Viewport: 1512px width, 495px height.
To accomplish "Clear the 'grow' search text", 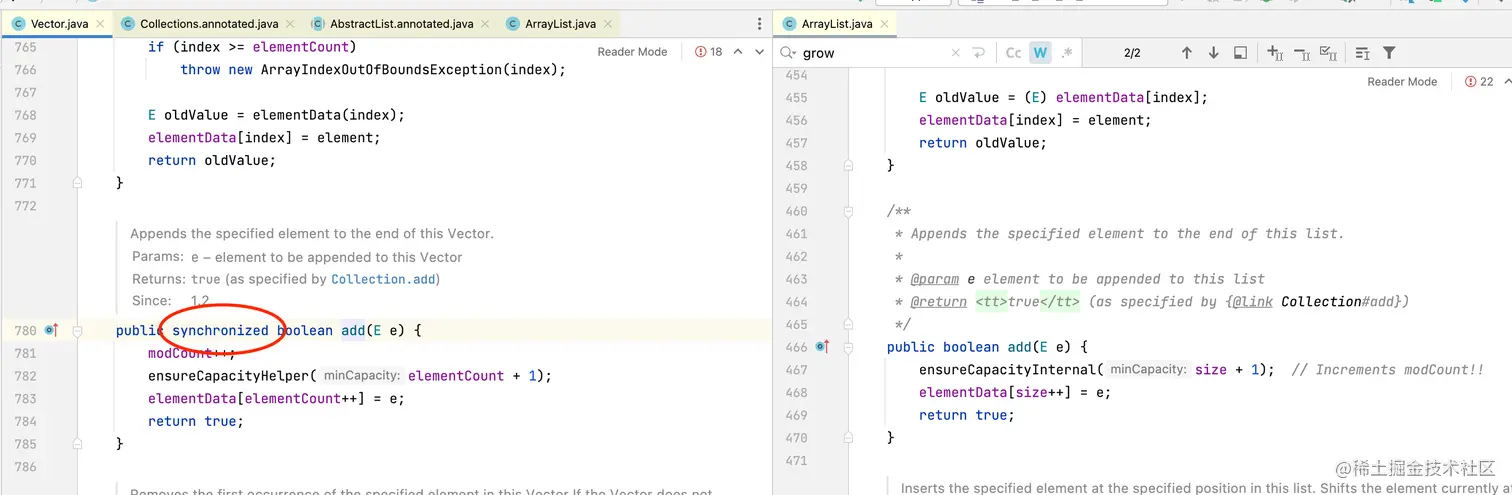I will [x=955, y=53].
